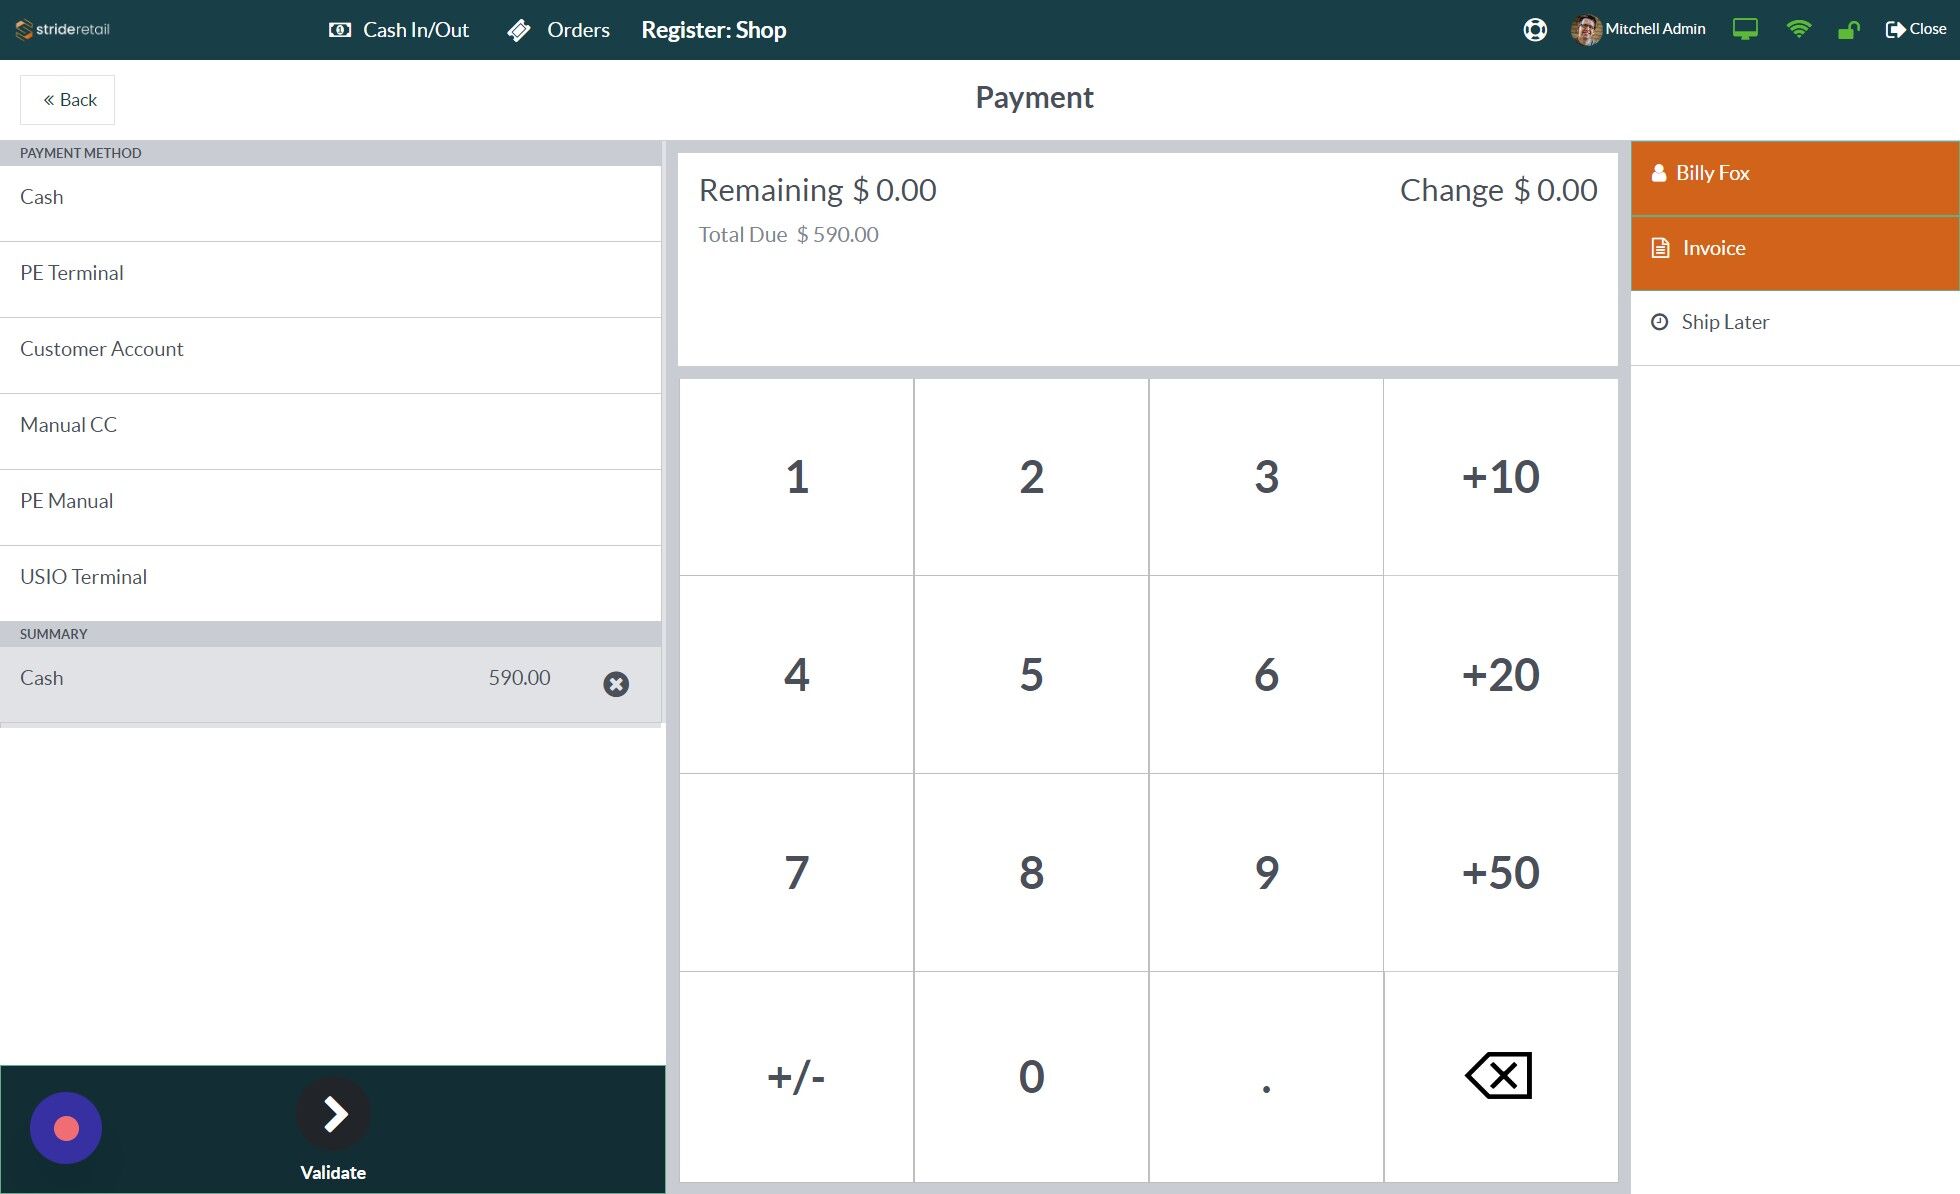Image resolution: width=1960 pixels, height=1194 pixels.
Task: Check the Wi-Fi connection status icon
Action: (x=1799, y=29)
